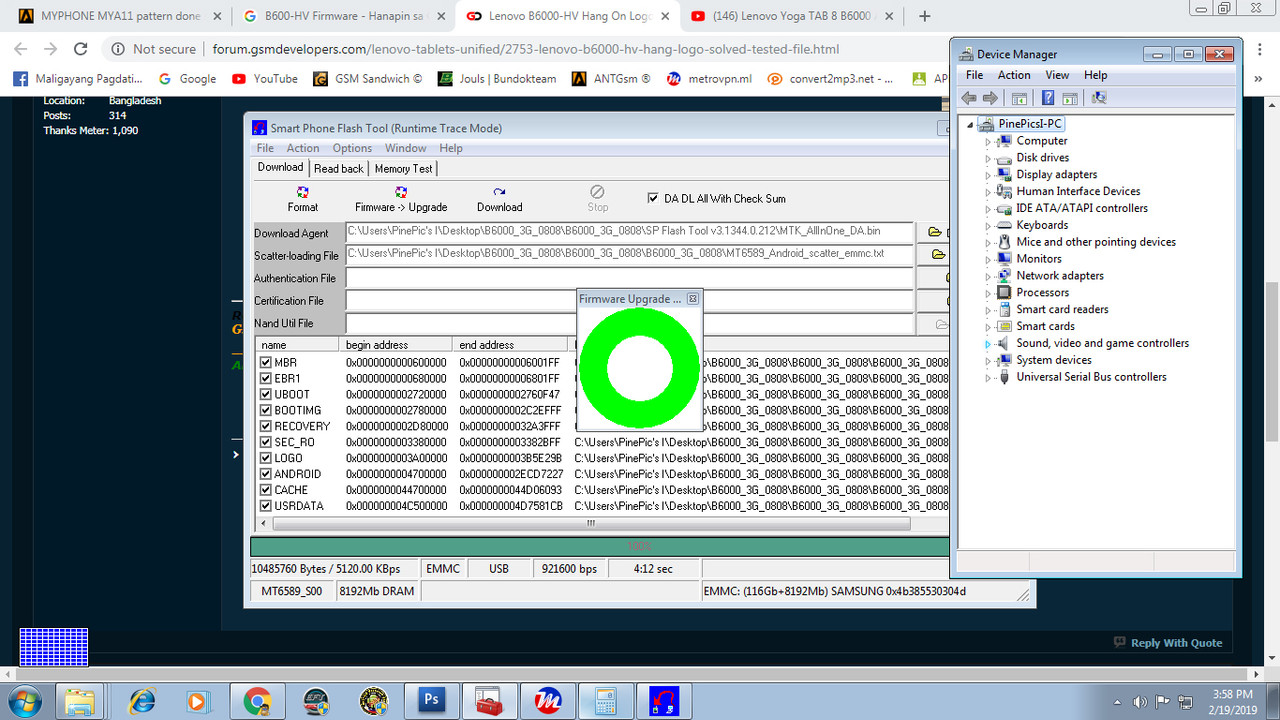The image size is (1280, 720).
Task: Open the Calculator from the taskbar
Action: point(606,700)
